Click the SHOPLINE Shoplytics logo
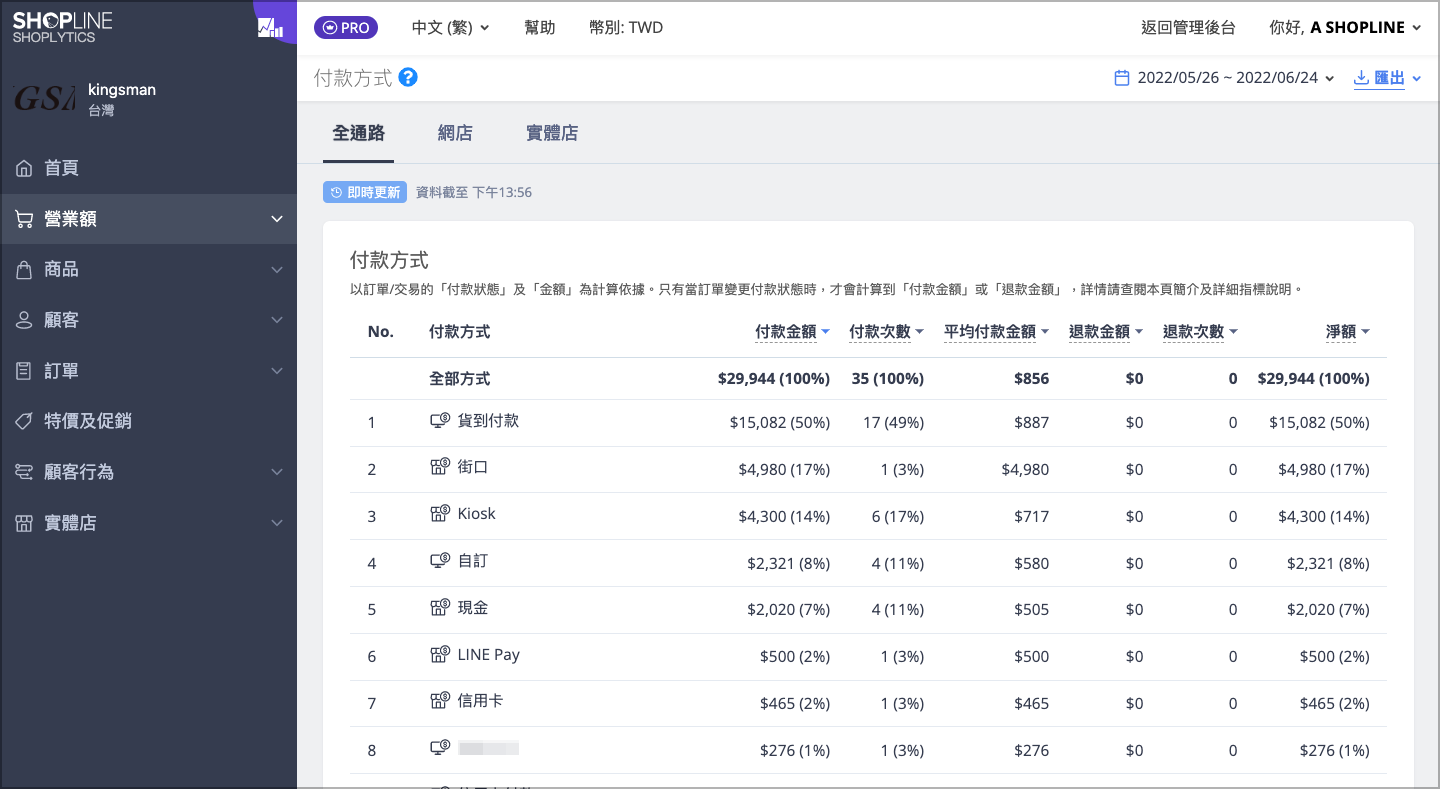Viewport: 1440px width, 789px height. (62, 27)
